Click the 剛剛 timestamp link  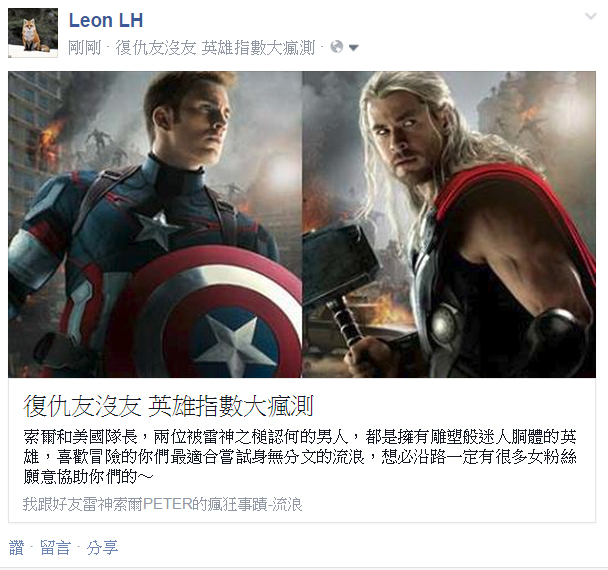coord(85,48)
